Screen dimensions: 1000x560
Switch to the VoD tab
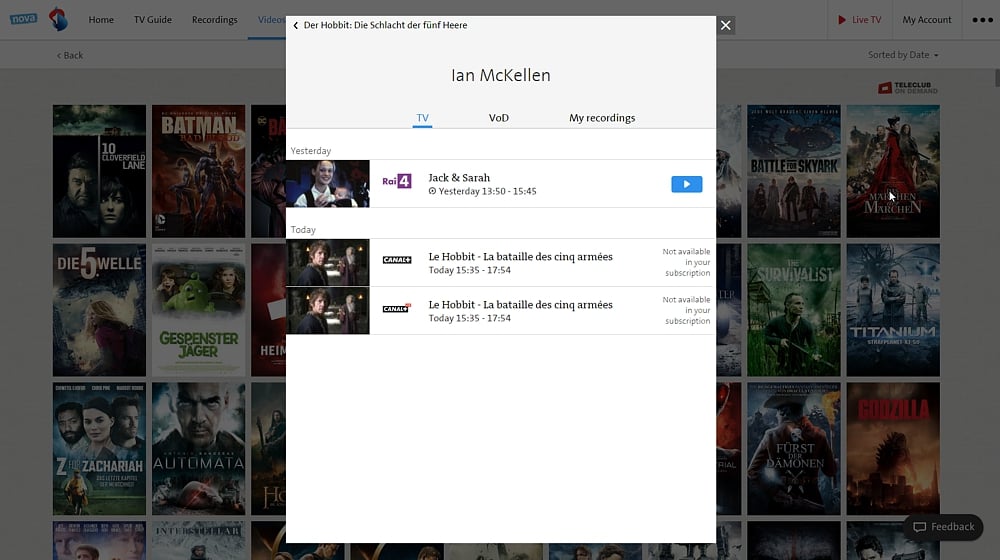point(499,118)
